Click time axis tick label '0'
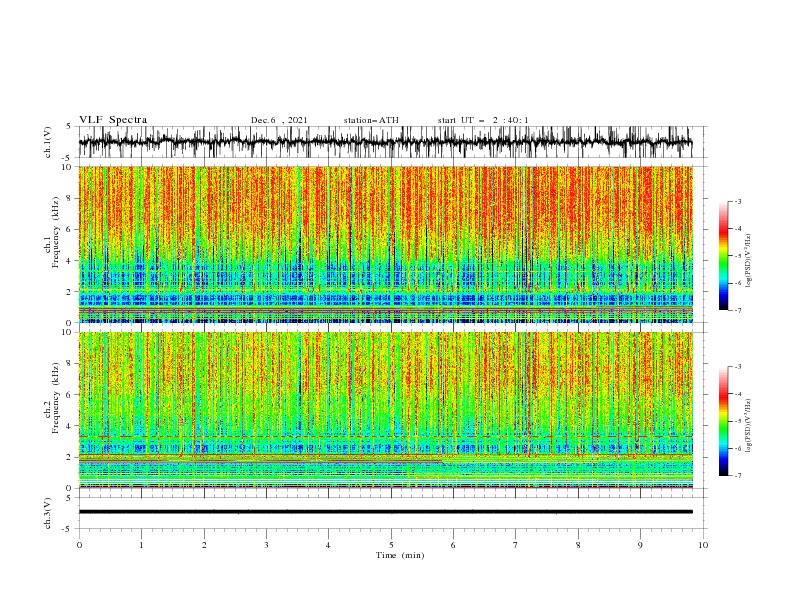 (x=79, y=545)
